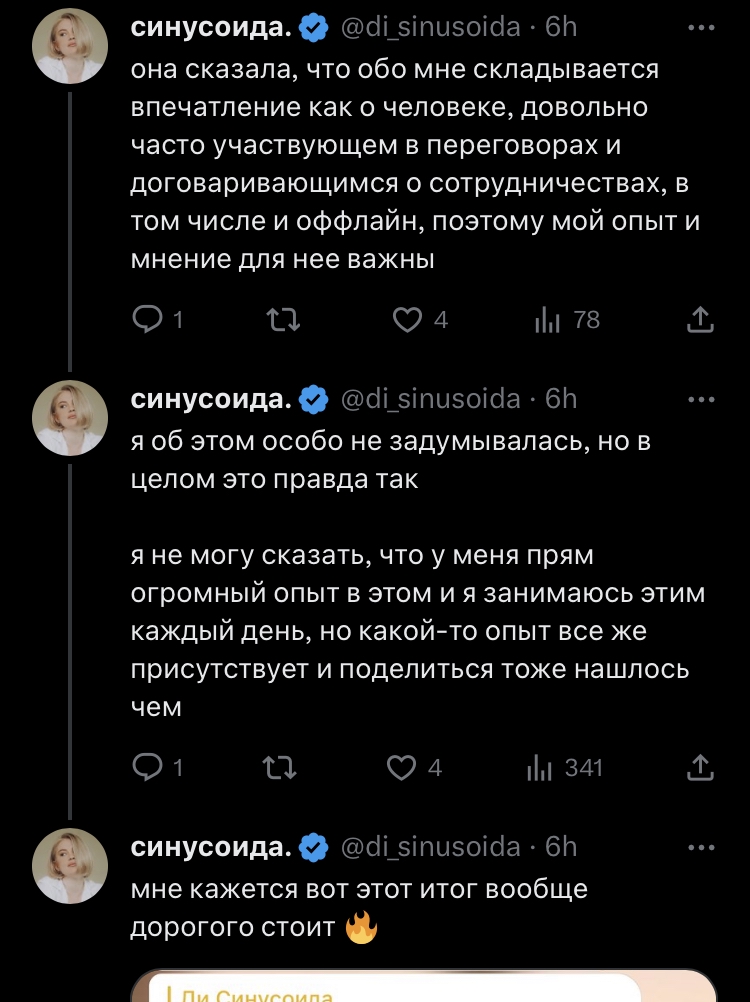This screenshot has width=750, height=1002.
Task: Reply to the first tweet about переговорах
Action: (148, 320)
